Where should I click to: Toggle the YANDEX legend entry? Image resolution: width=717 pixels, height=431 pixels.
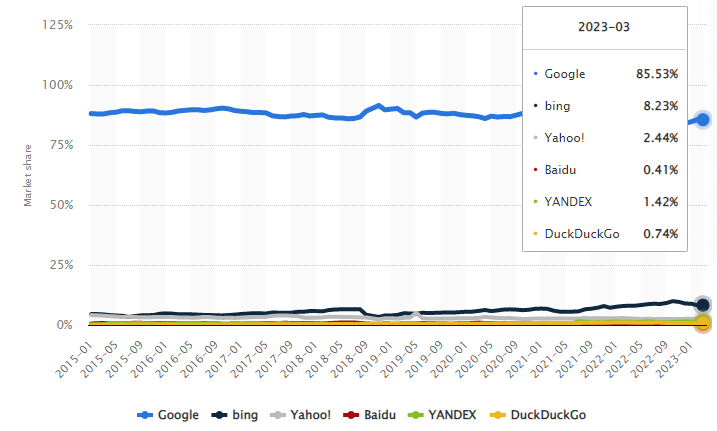point(442,415)
